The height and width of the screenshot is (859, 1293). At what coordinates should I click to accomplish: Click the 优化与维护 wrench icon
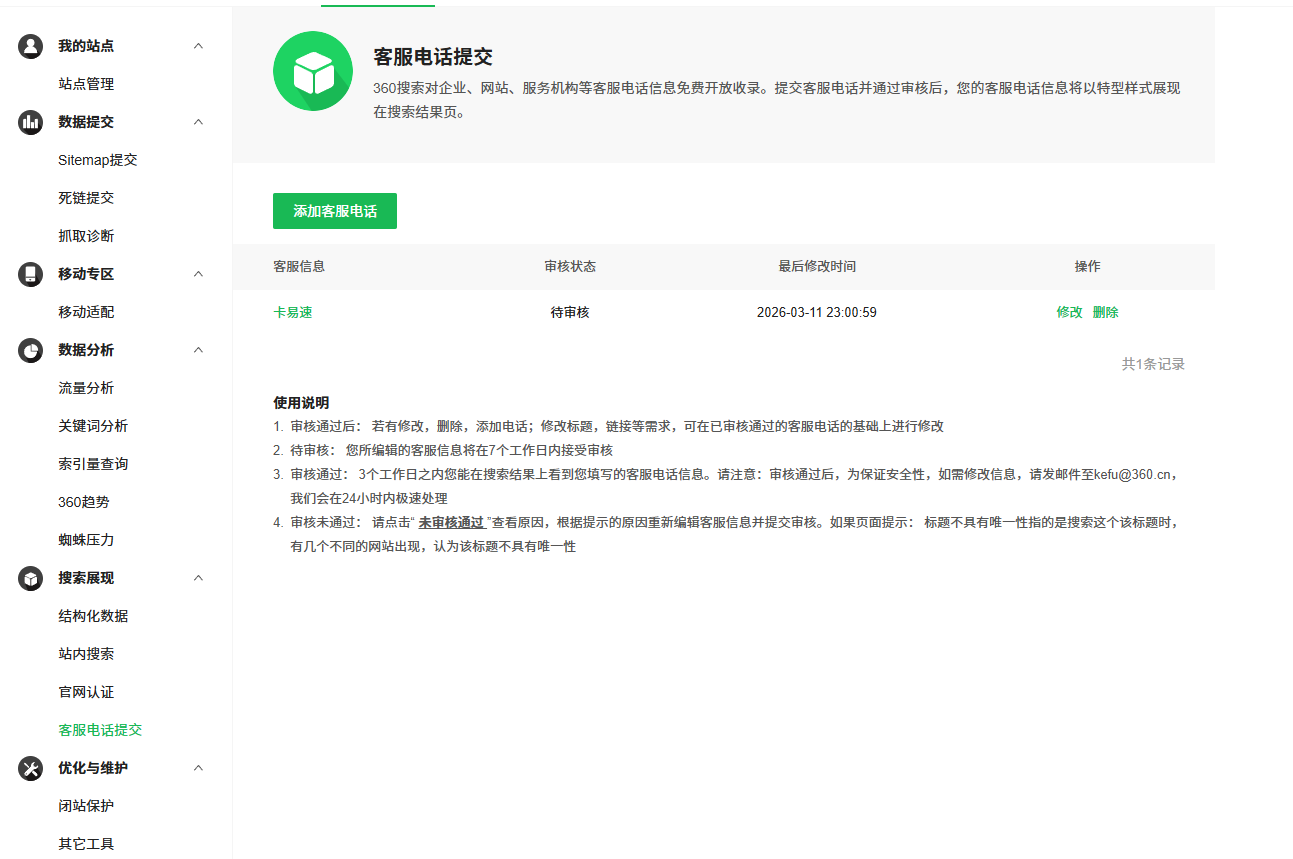tap(31, 768)
